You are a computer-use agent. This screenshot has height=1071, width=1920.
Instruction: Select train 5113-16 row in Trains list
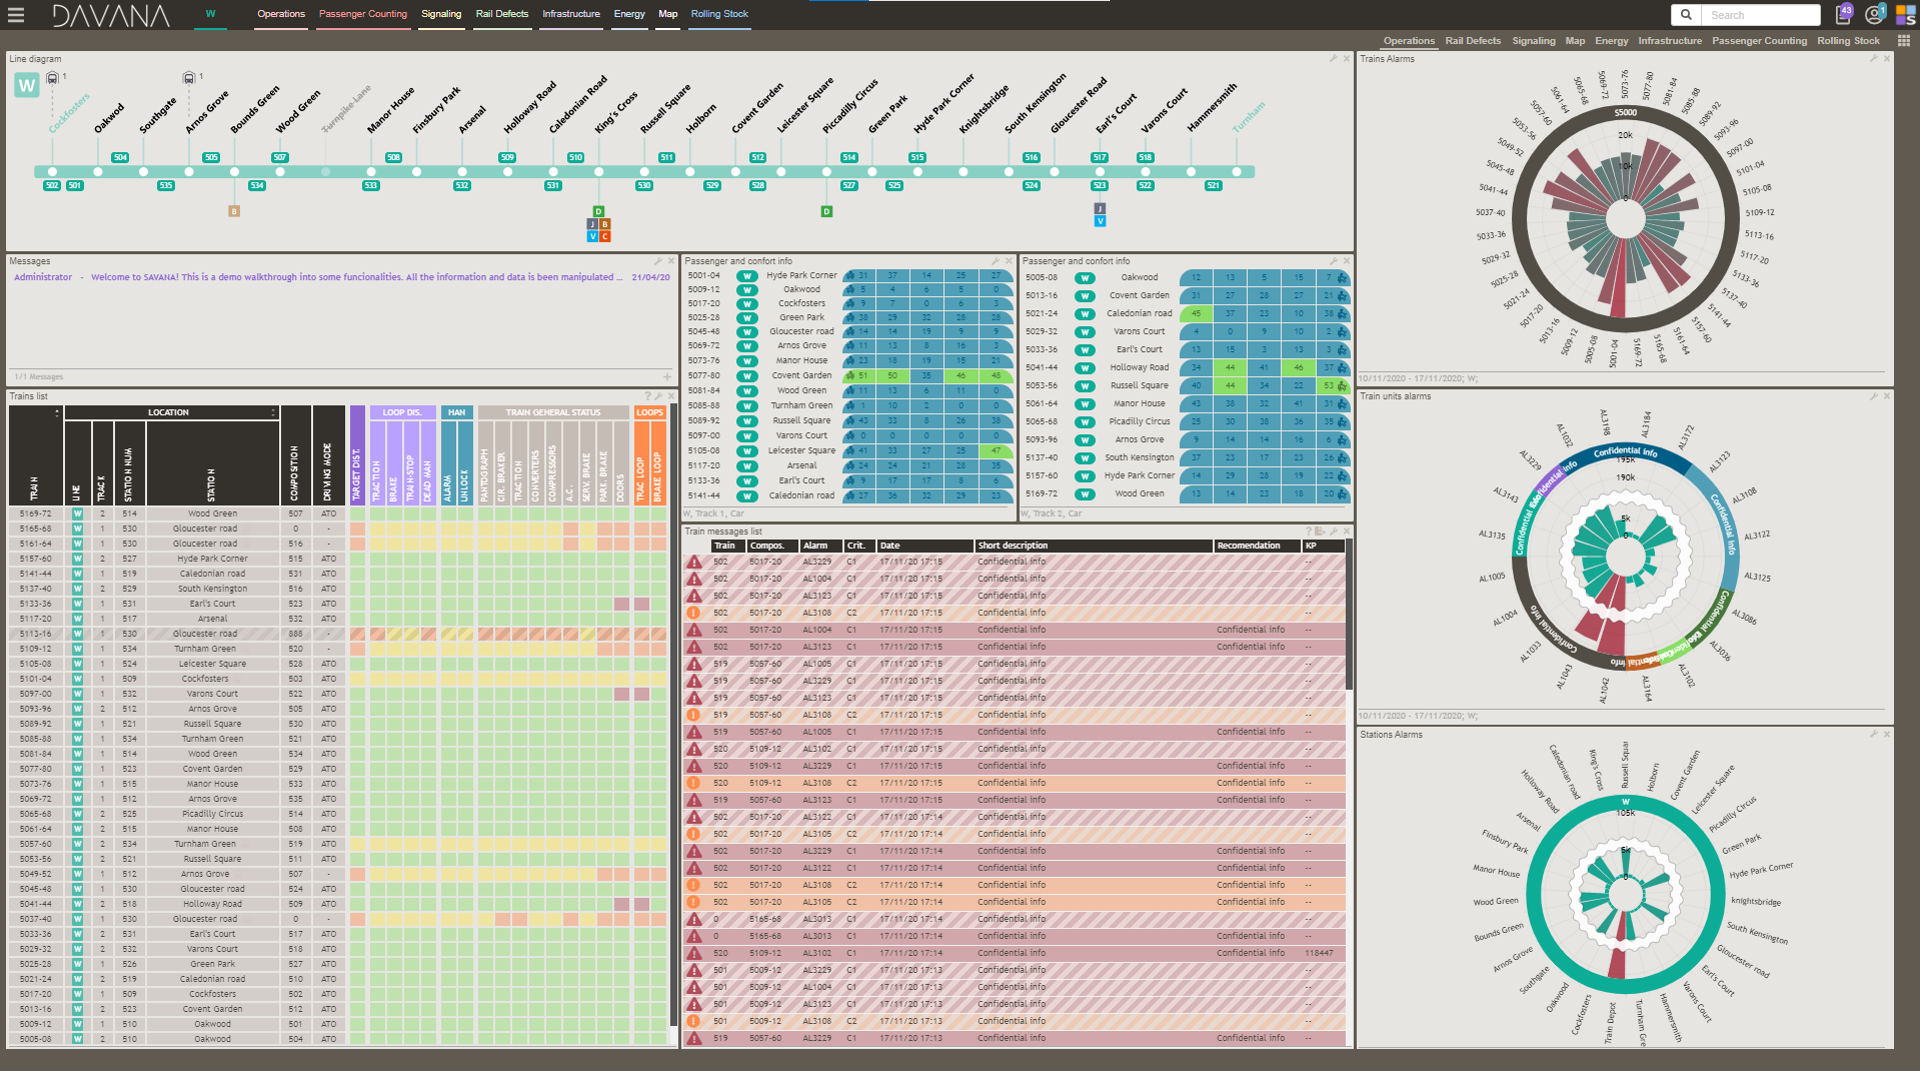338,634
